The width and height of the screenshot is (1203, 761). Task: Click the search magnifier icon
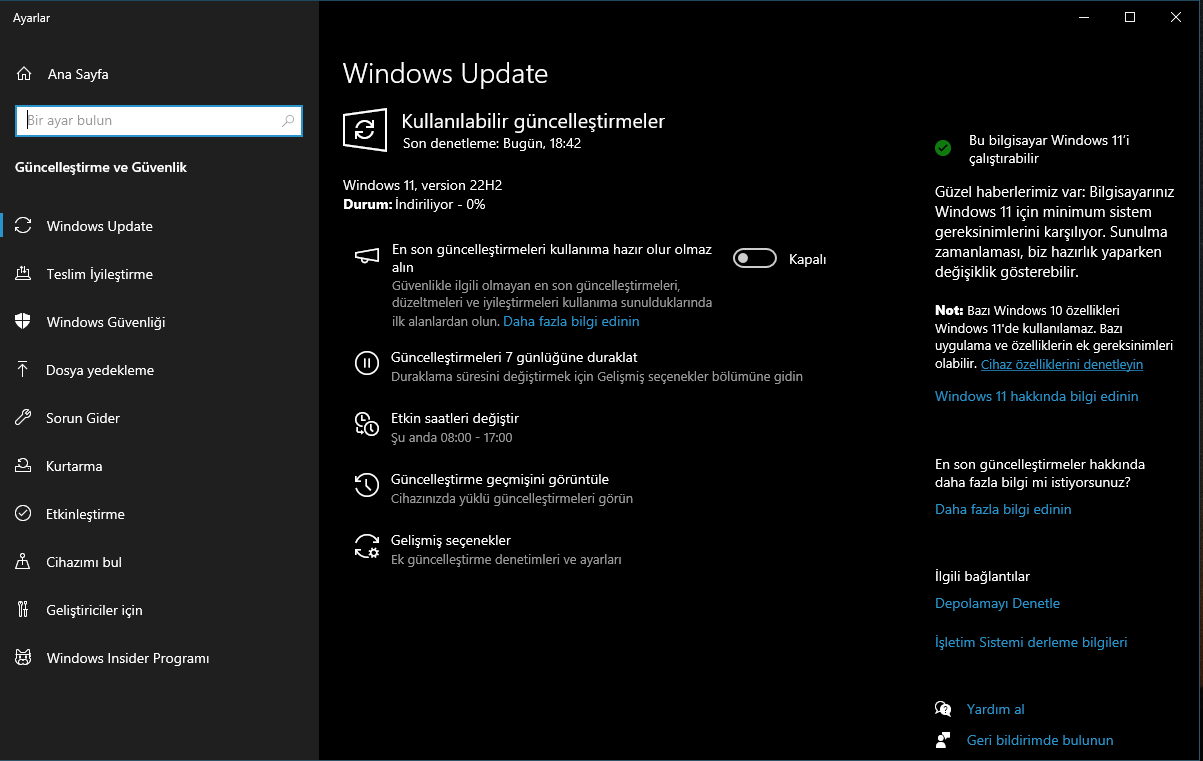[x=288, y=121]
